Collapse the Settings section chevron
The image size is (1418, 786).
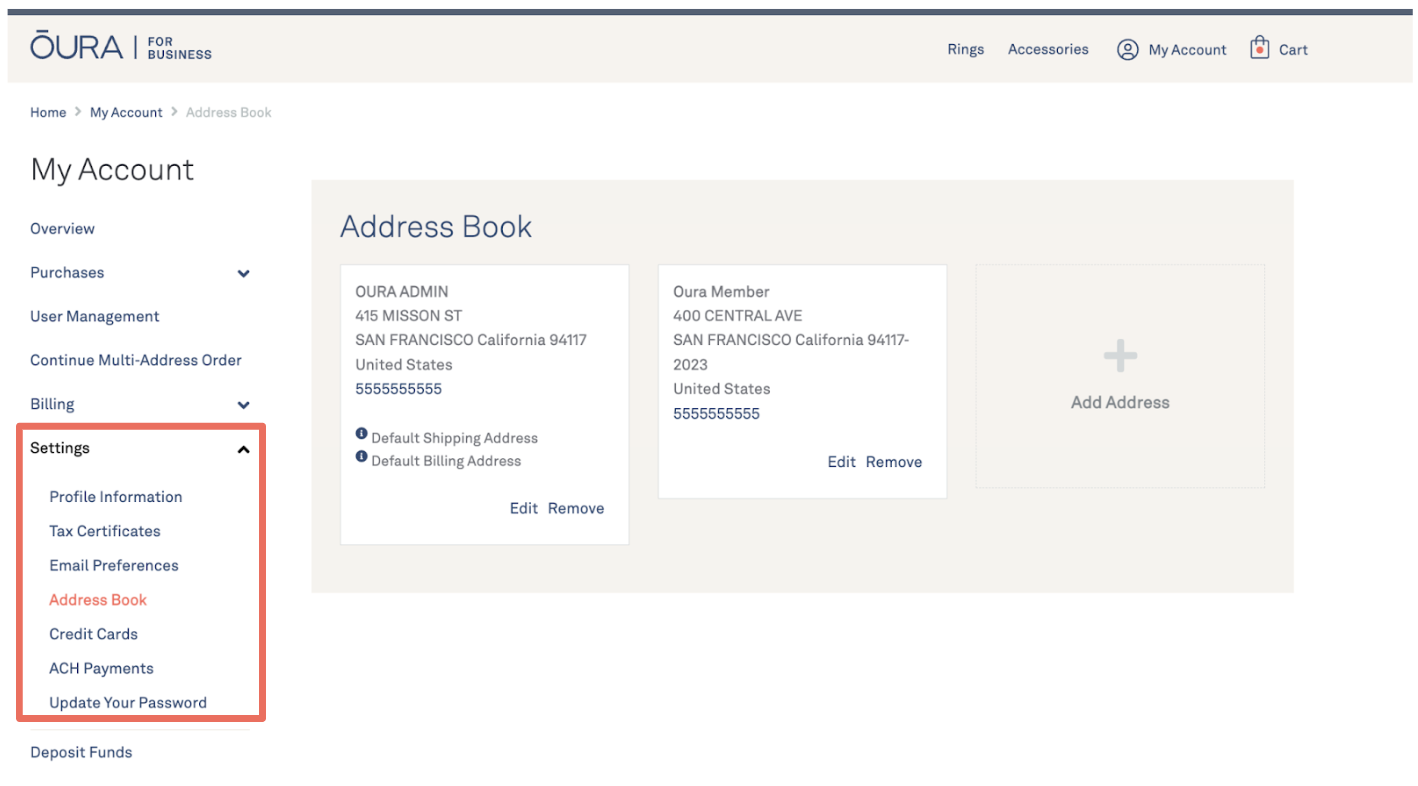tap(243, 450)
